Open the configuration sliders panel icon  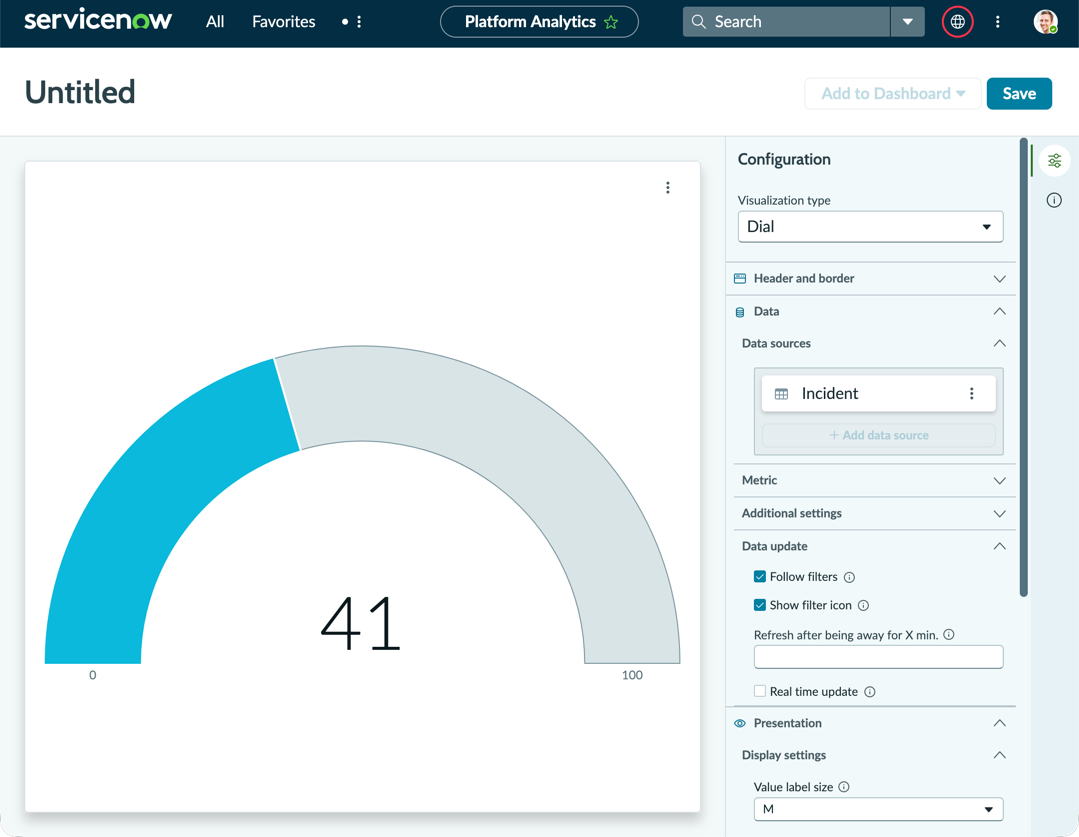1054,161
